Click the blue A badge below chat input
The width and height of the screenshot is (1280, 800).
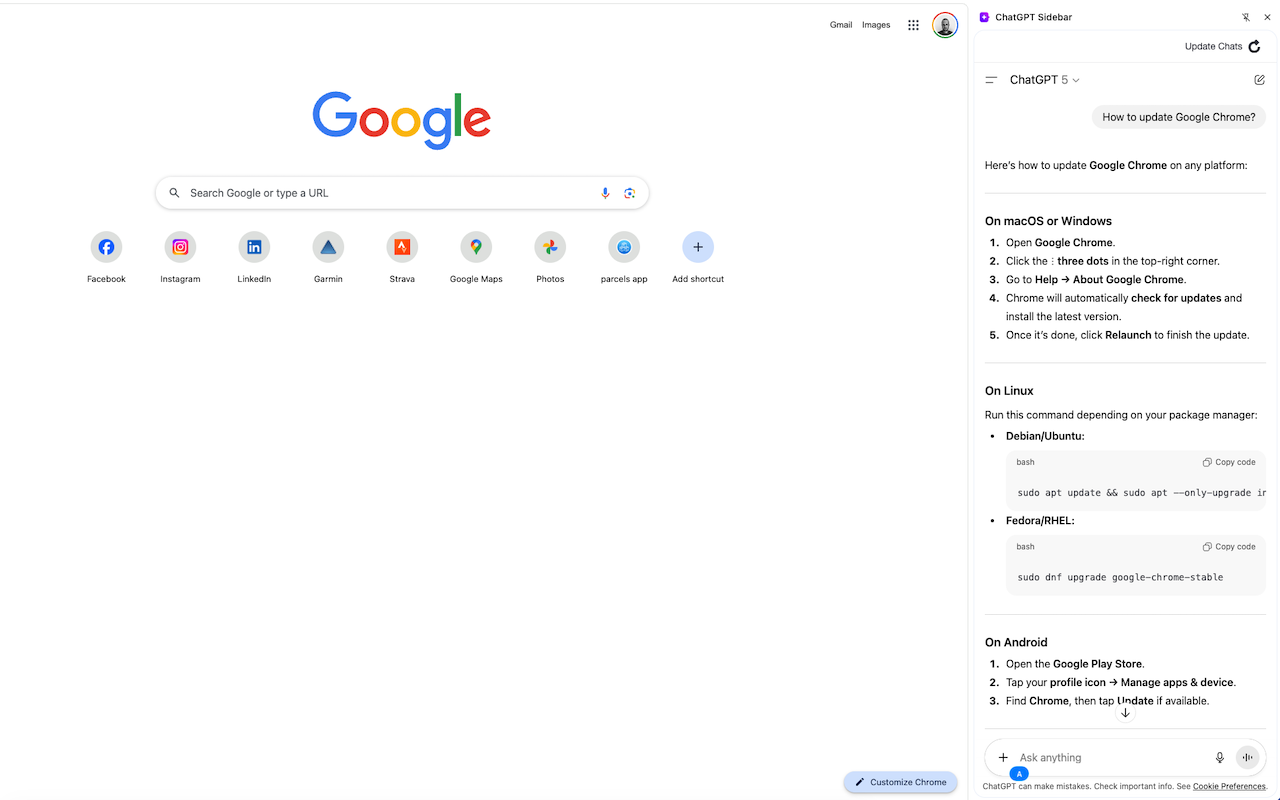tap(1019, 774)
